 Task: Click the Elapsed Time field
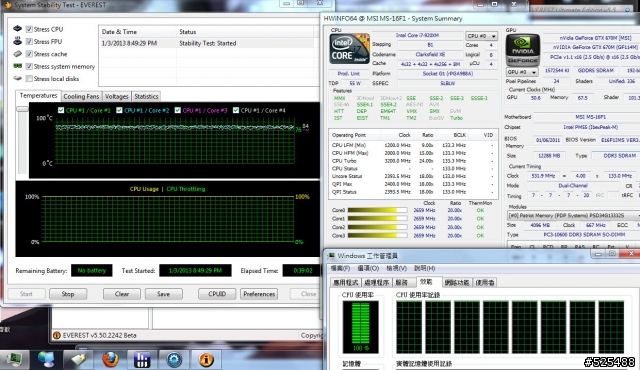[x=302, y=270]
